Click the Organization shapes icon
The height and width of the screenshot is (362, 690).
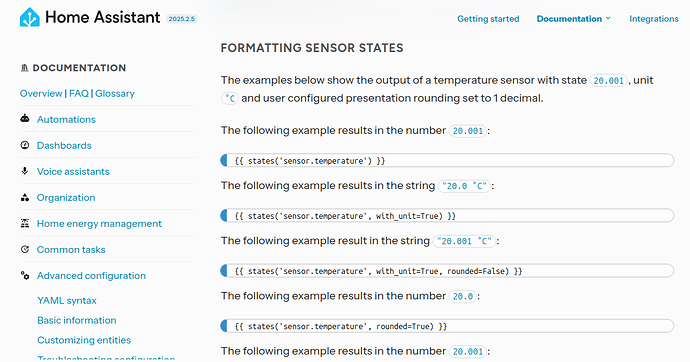(25, 197)
